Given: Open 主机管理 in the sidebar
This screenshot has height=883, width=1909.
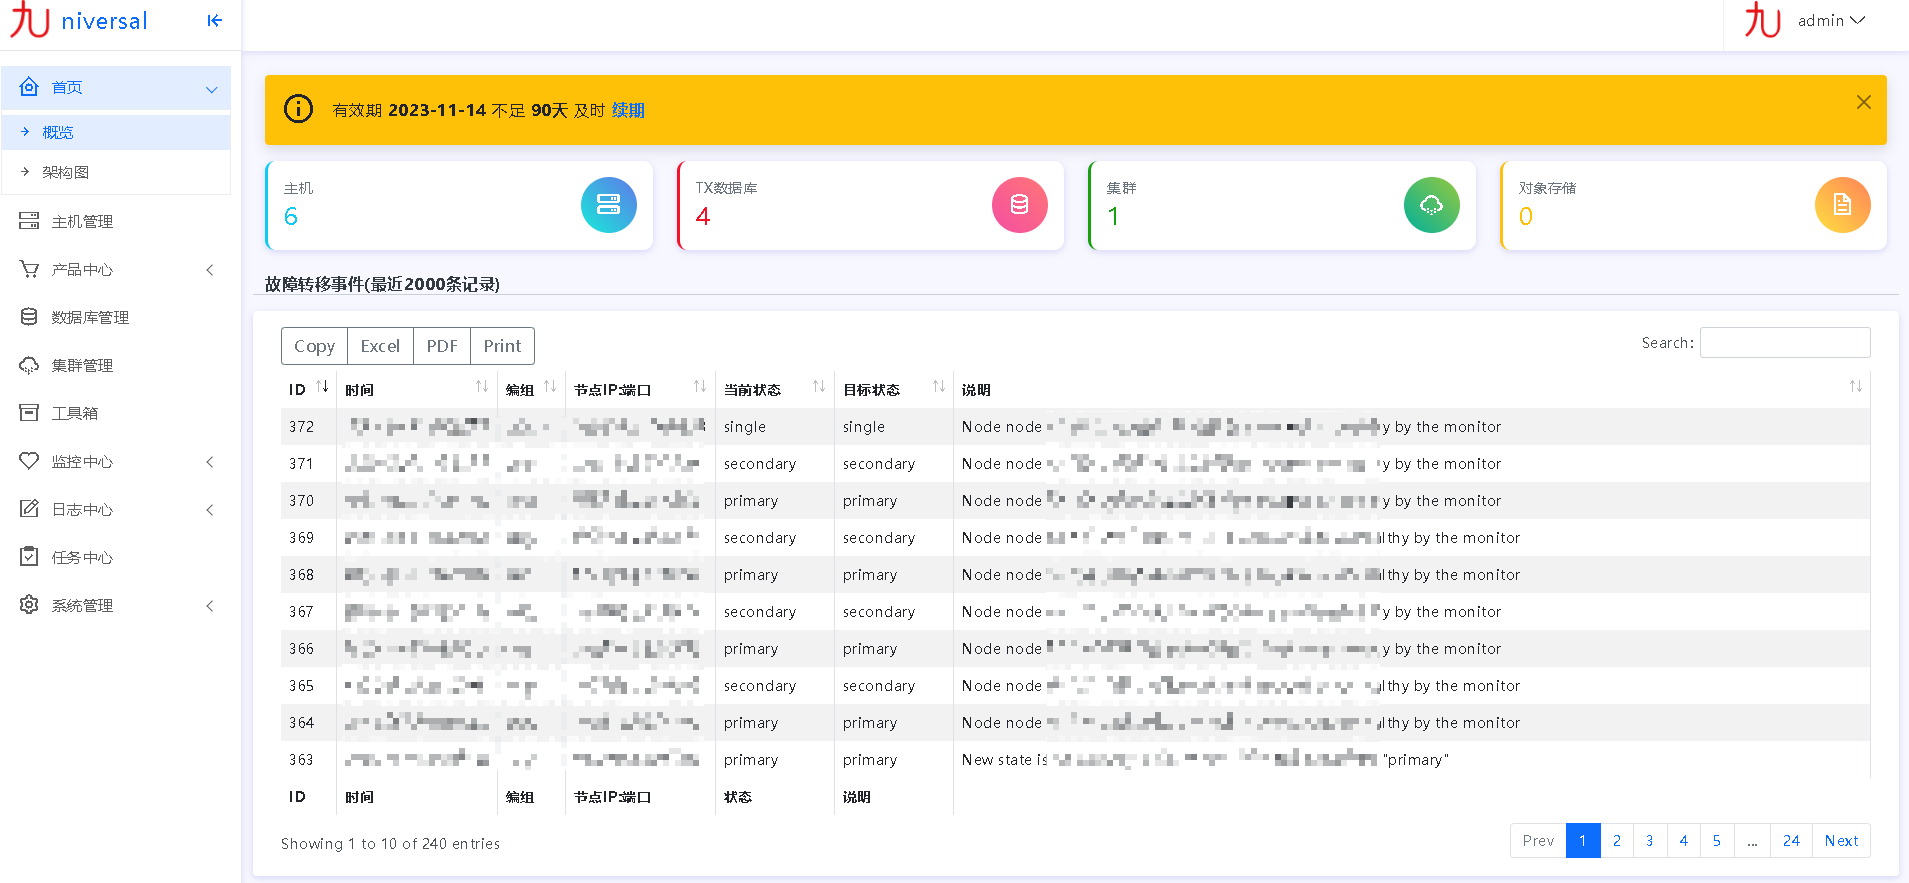Looking at the screenshot, I should coord(82,221).
